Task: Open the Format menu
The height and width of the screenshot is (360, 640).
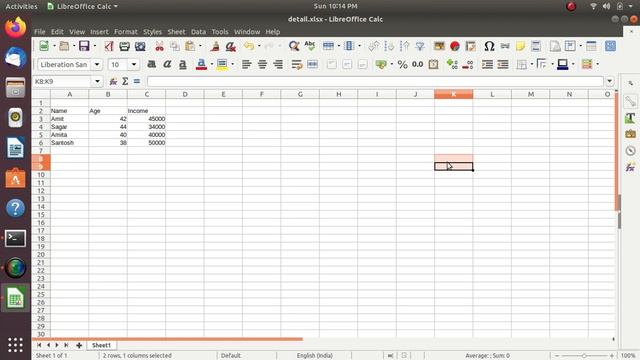Action: 126,31
